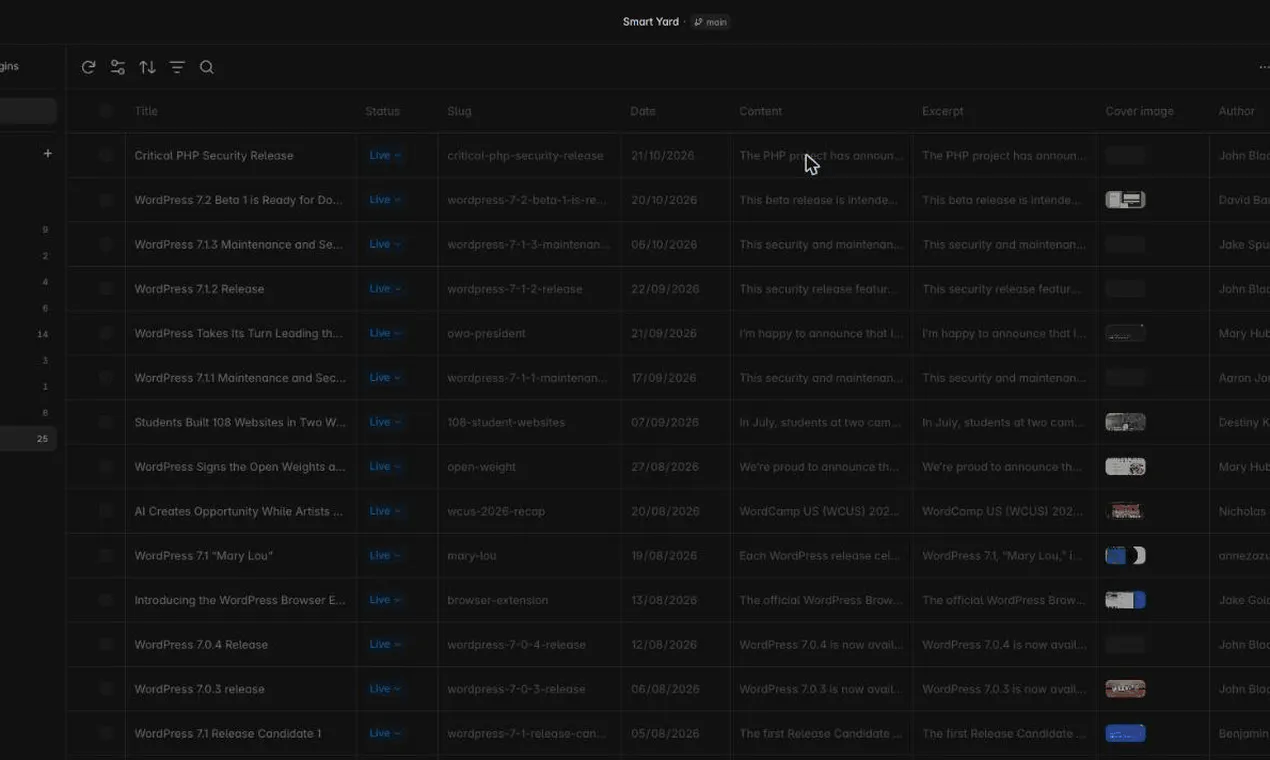Image resolution: width=1270 pixels, height=760 pixels.
Task: Click the main branch badge
Action: 711,22
